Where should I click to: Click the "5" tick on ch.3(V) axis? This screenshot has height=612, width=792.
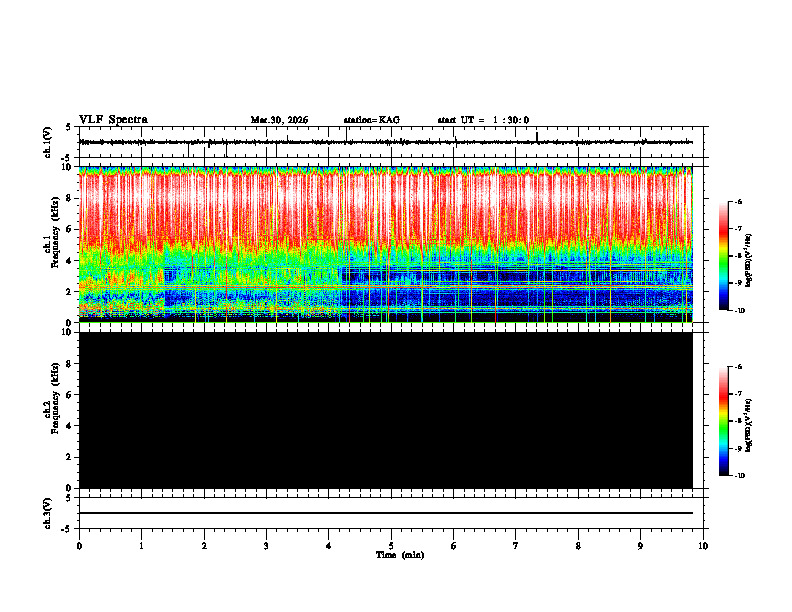(69, 498)
